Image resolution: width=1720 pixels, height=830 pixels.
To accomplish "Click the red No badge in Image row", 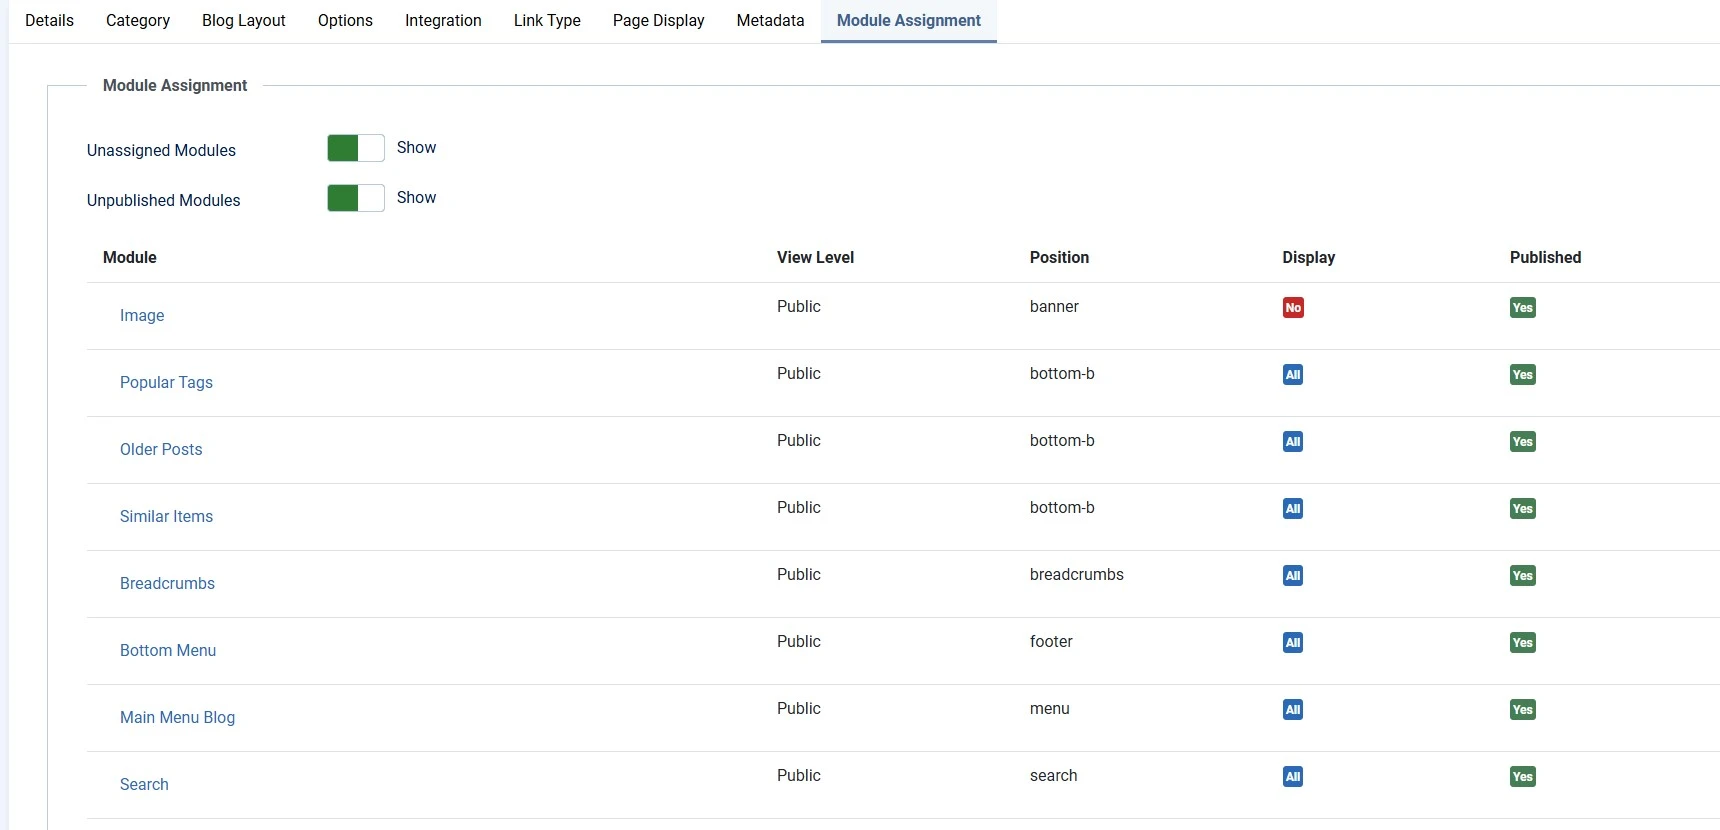I will (1293, 308).
